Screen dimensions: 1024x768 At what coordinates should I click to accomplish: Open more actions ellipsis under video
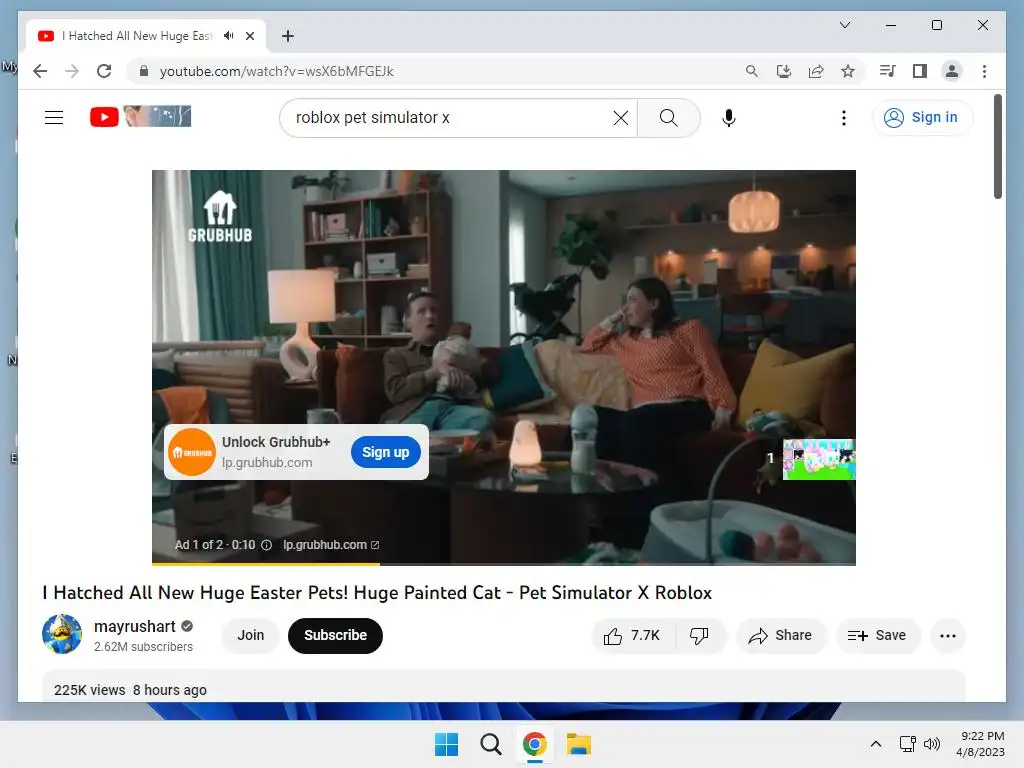click(948, 635)
